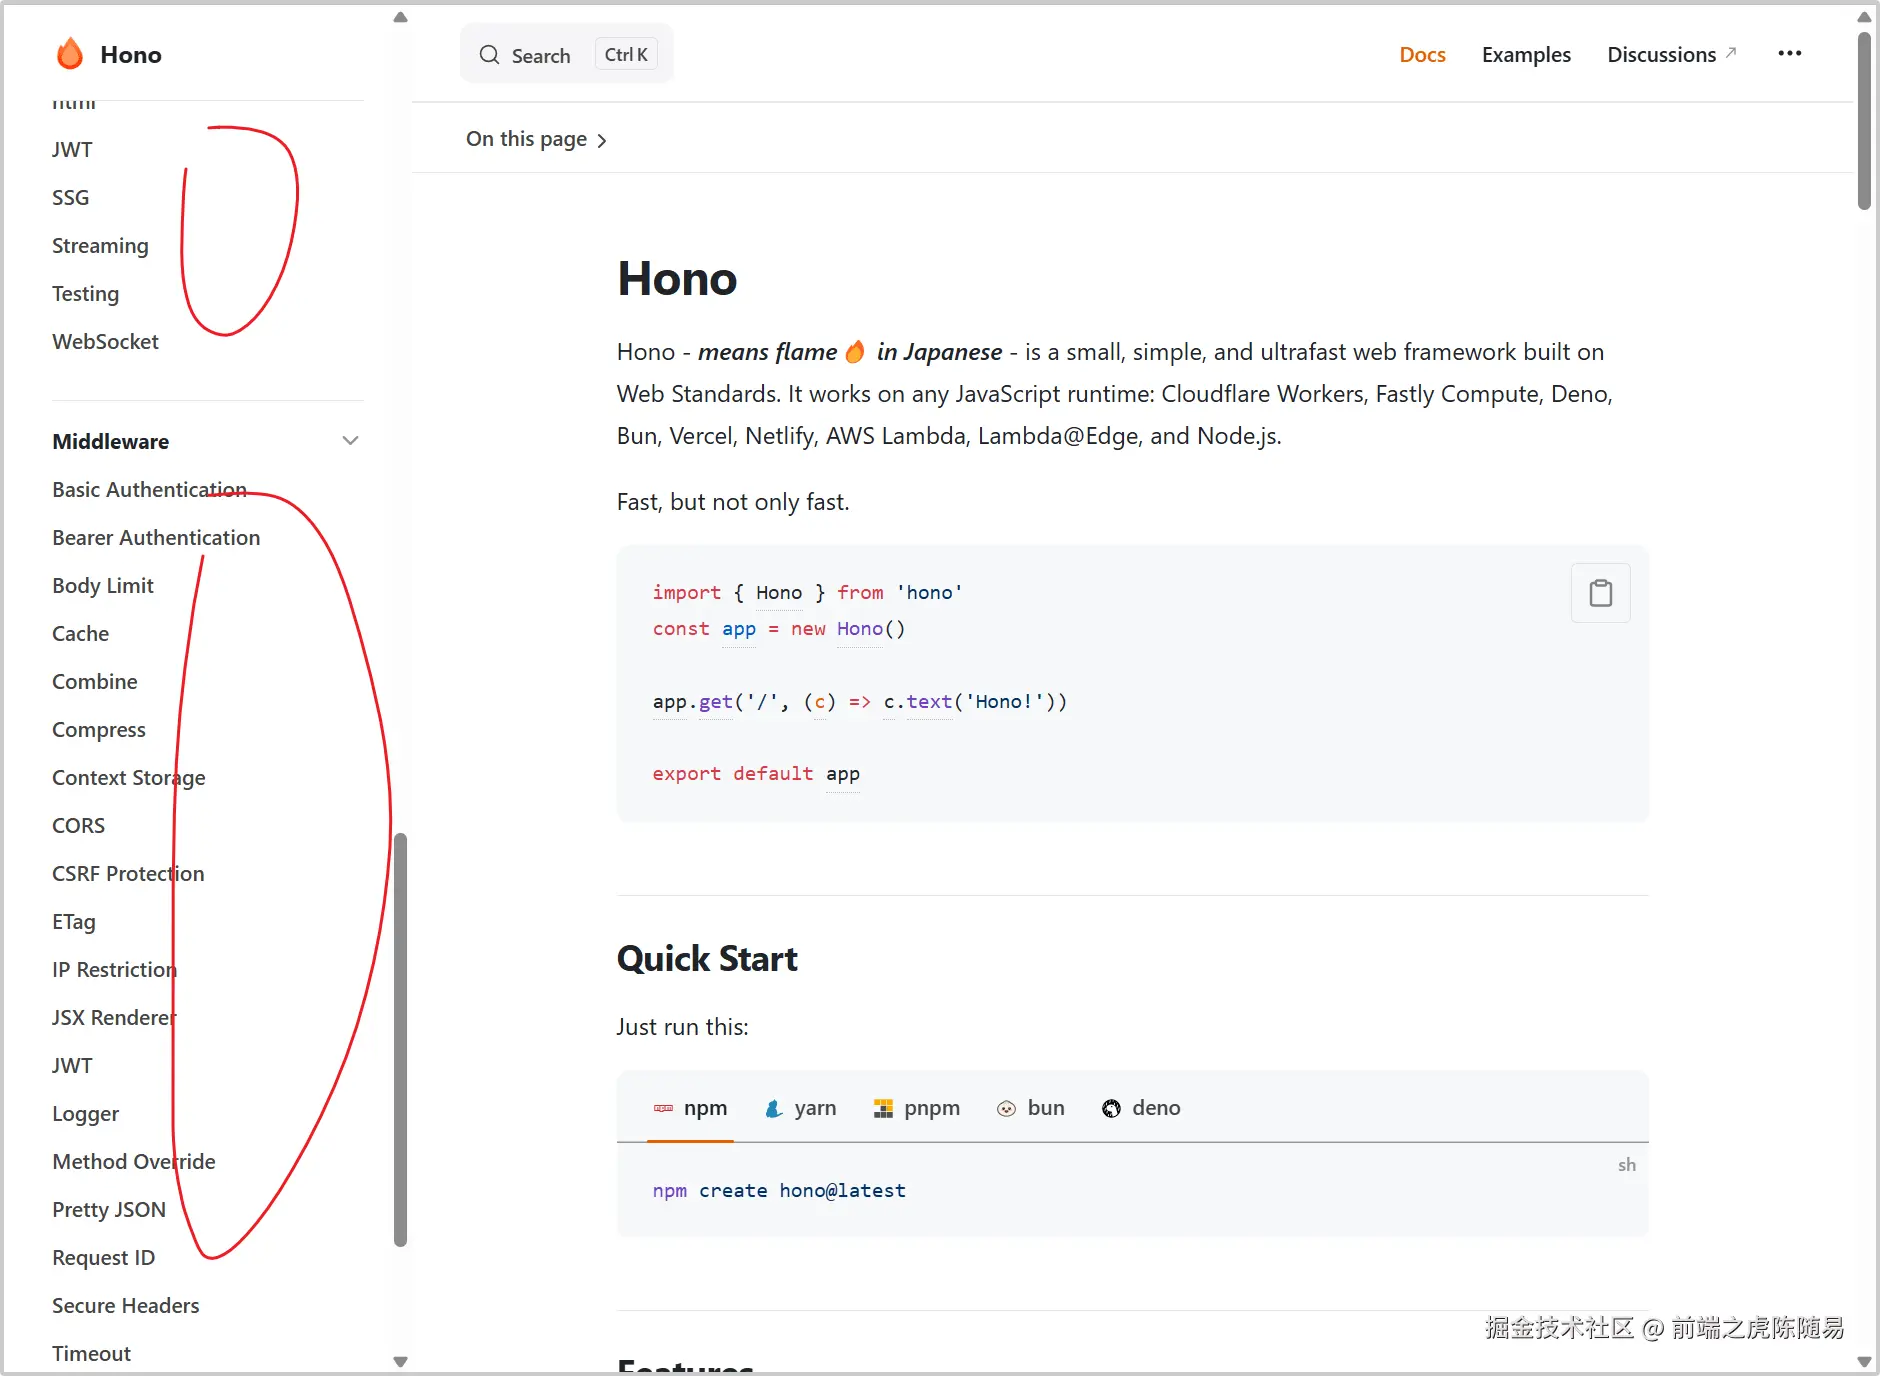Open the three-dots extra menu
The height and width of the screenshot is (1376, 1880).
pos(1789,54)
